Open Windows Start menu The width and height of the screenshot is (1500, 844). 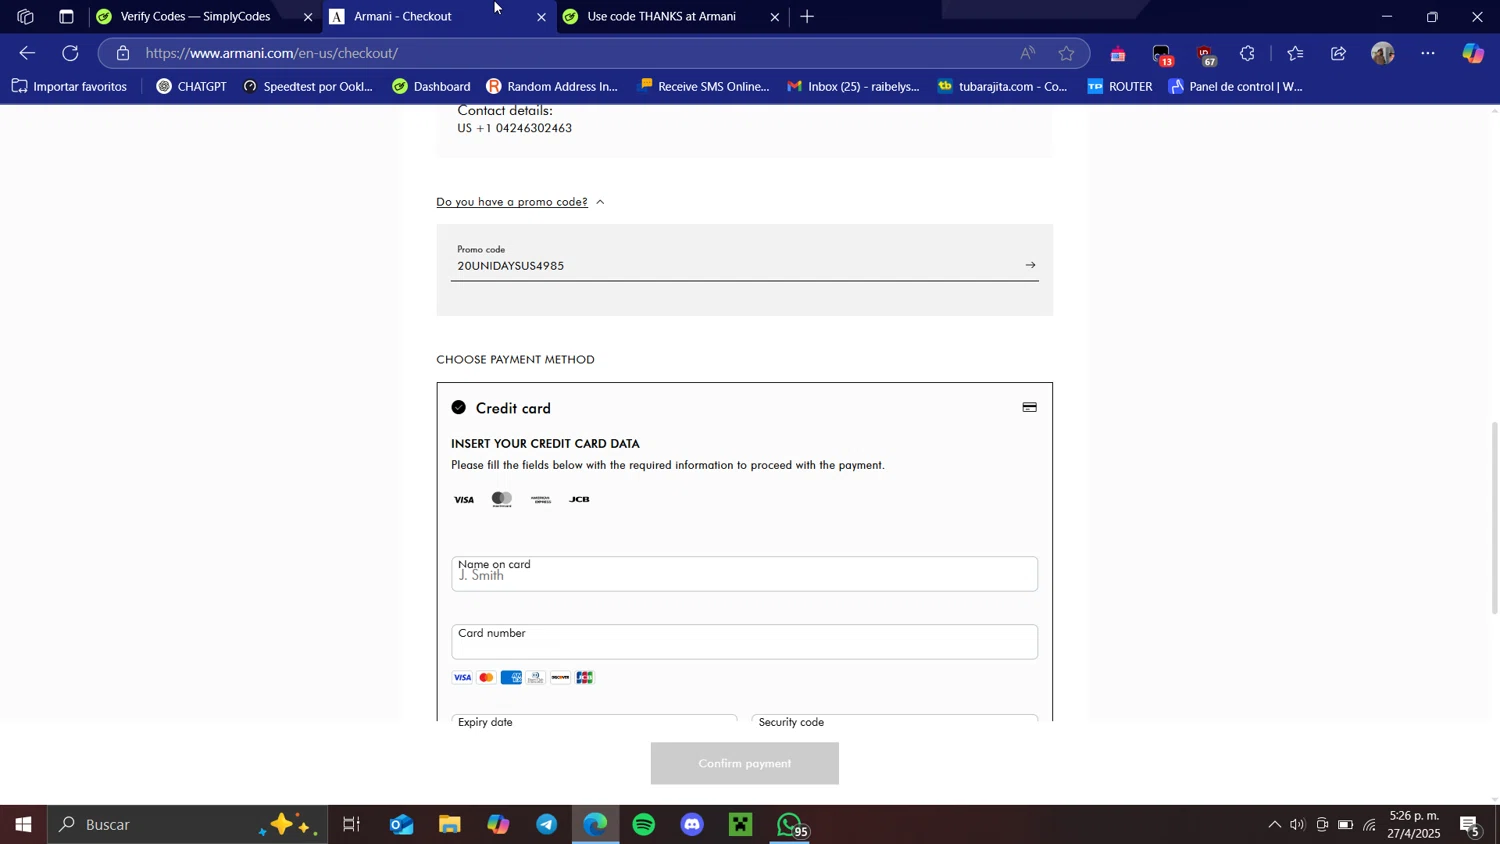[23, 825]
